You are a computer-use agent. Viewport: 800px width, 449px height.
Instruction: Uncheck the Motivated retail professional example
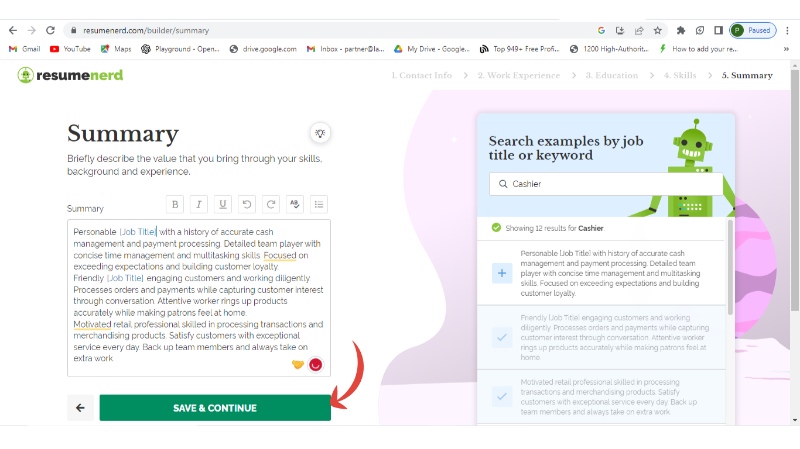tap(502, 396)
